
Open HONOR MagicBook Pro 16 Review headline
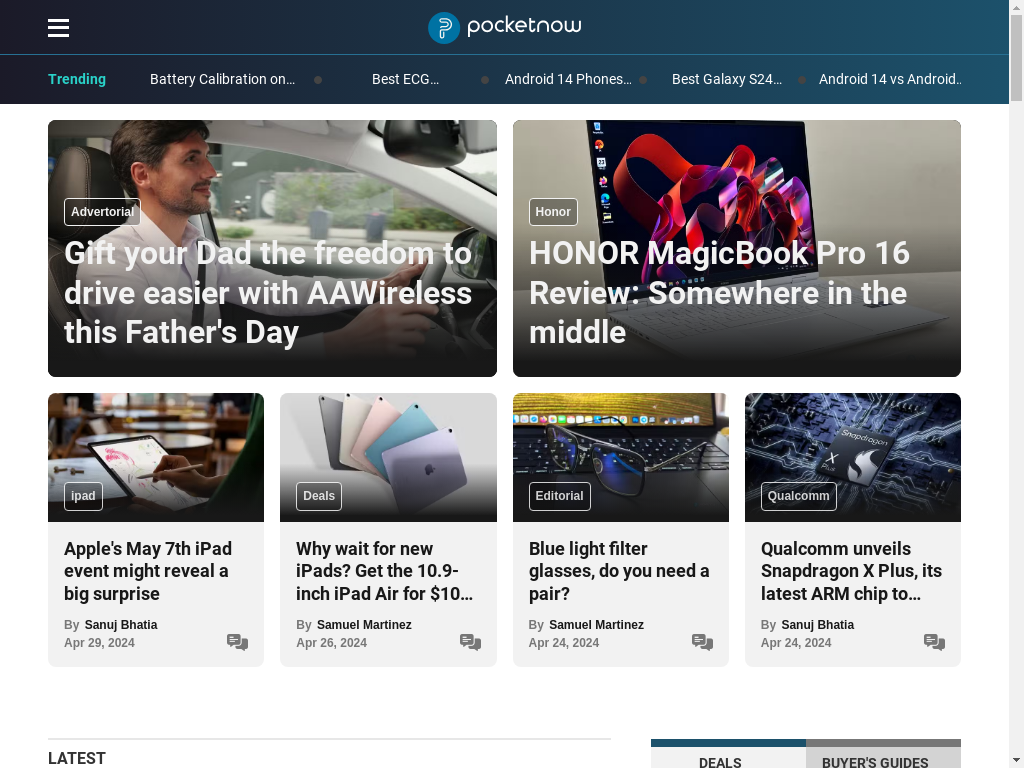[x=719, y=293]
